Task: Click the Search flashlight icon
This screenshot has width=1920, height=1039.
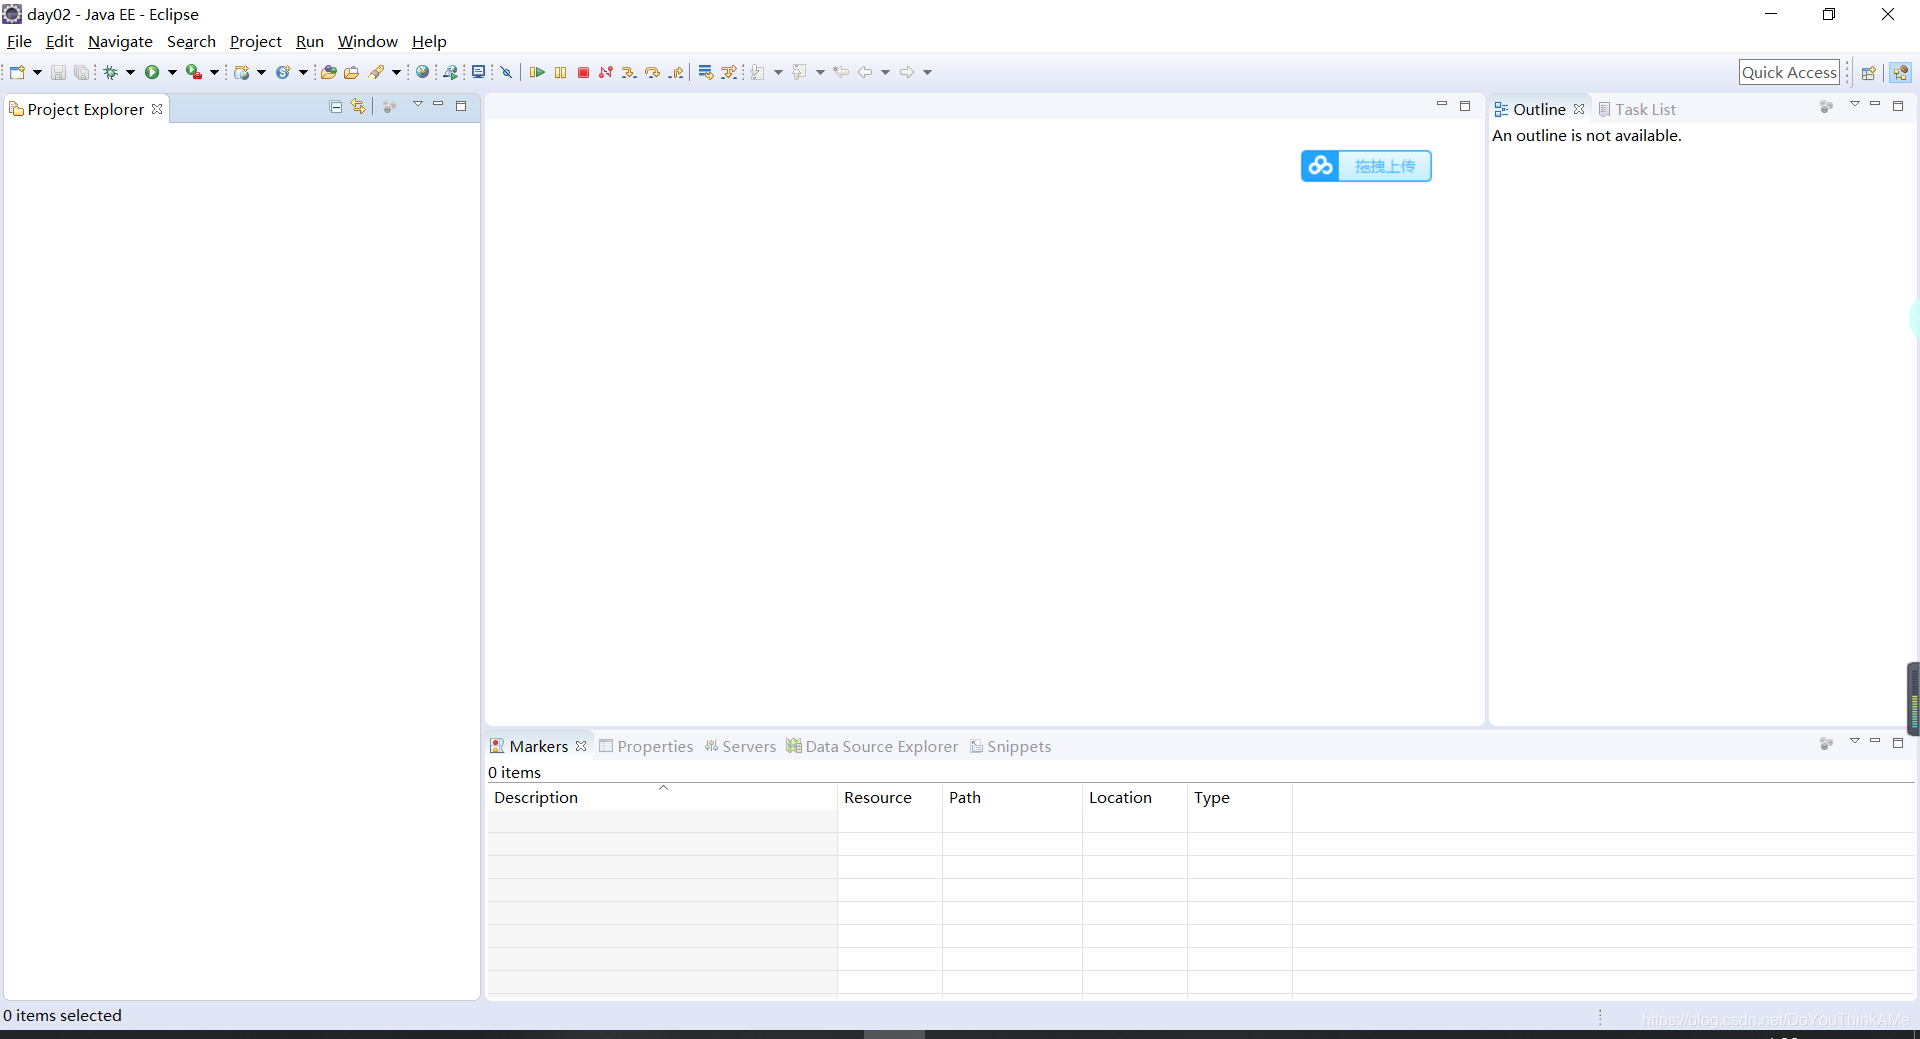Action: 376,72
